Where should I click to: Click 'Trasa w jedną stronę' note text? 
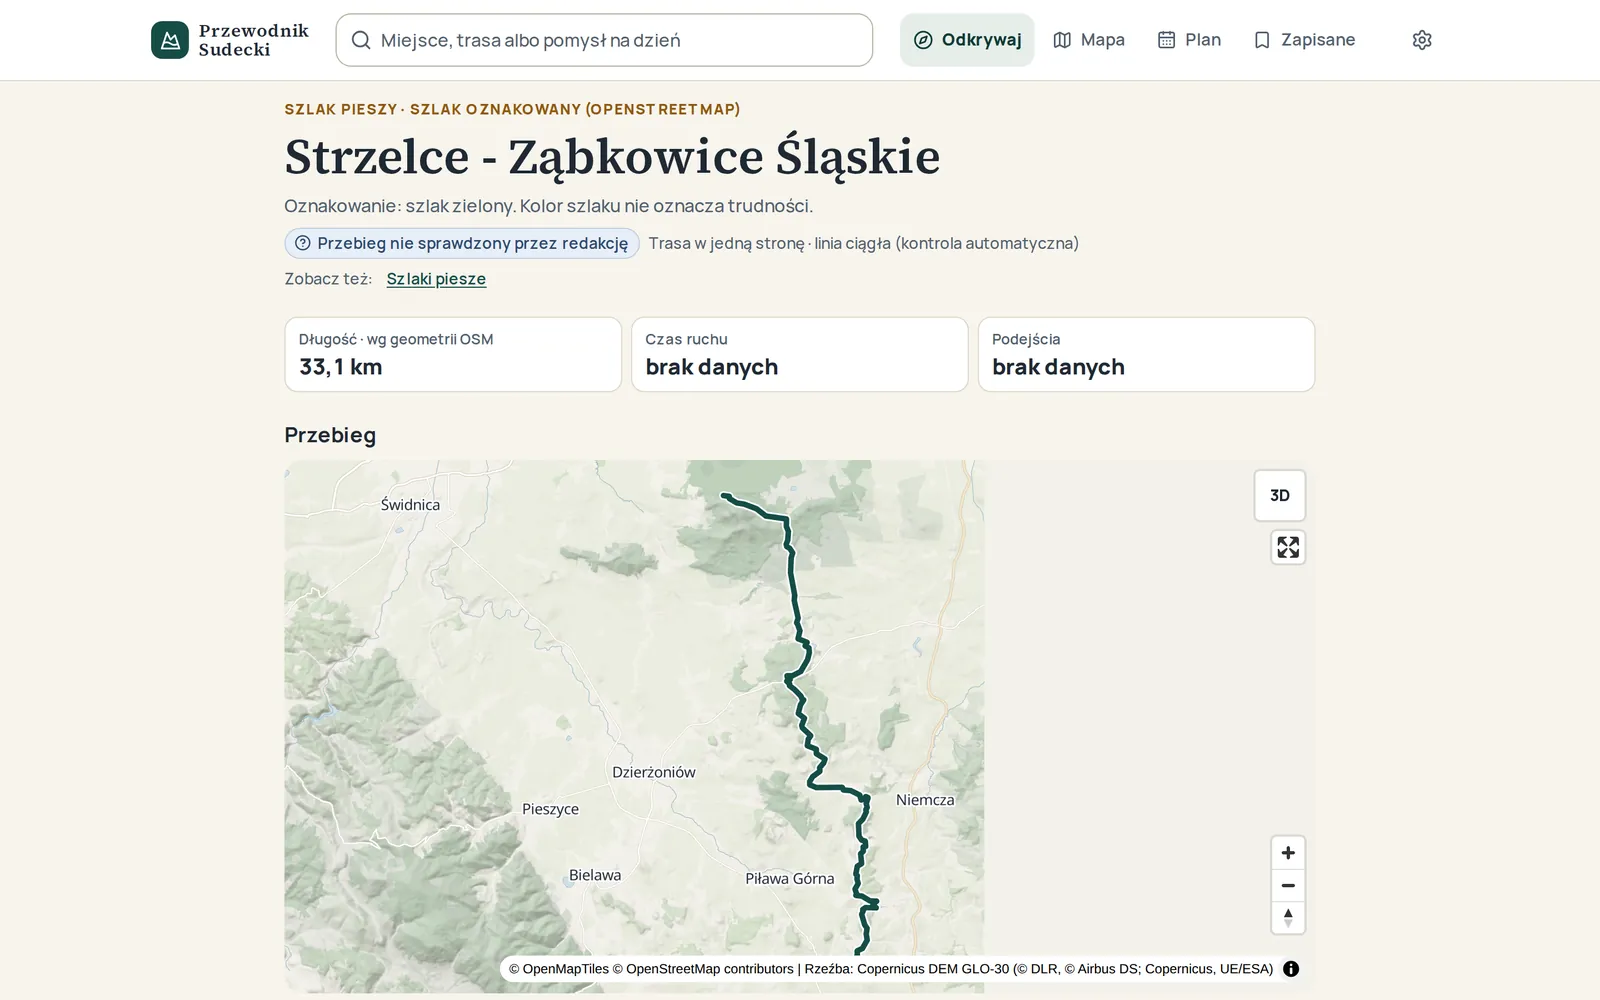(x=726, y=243)
